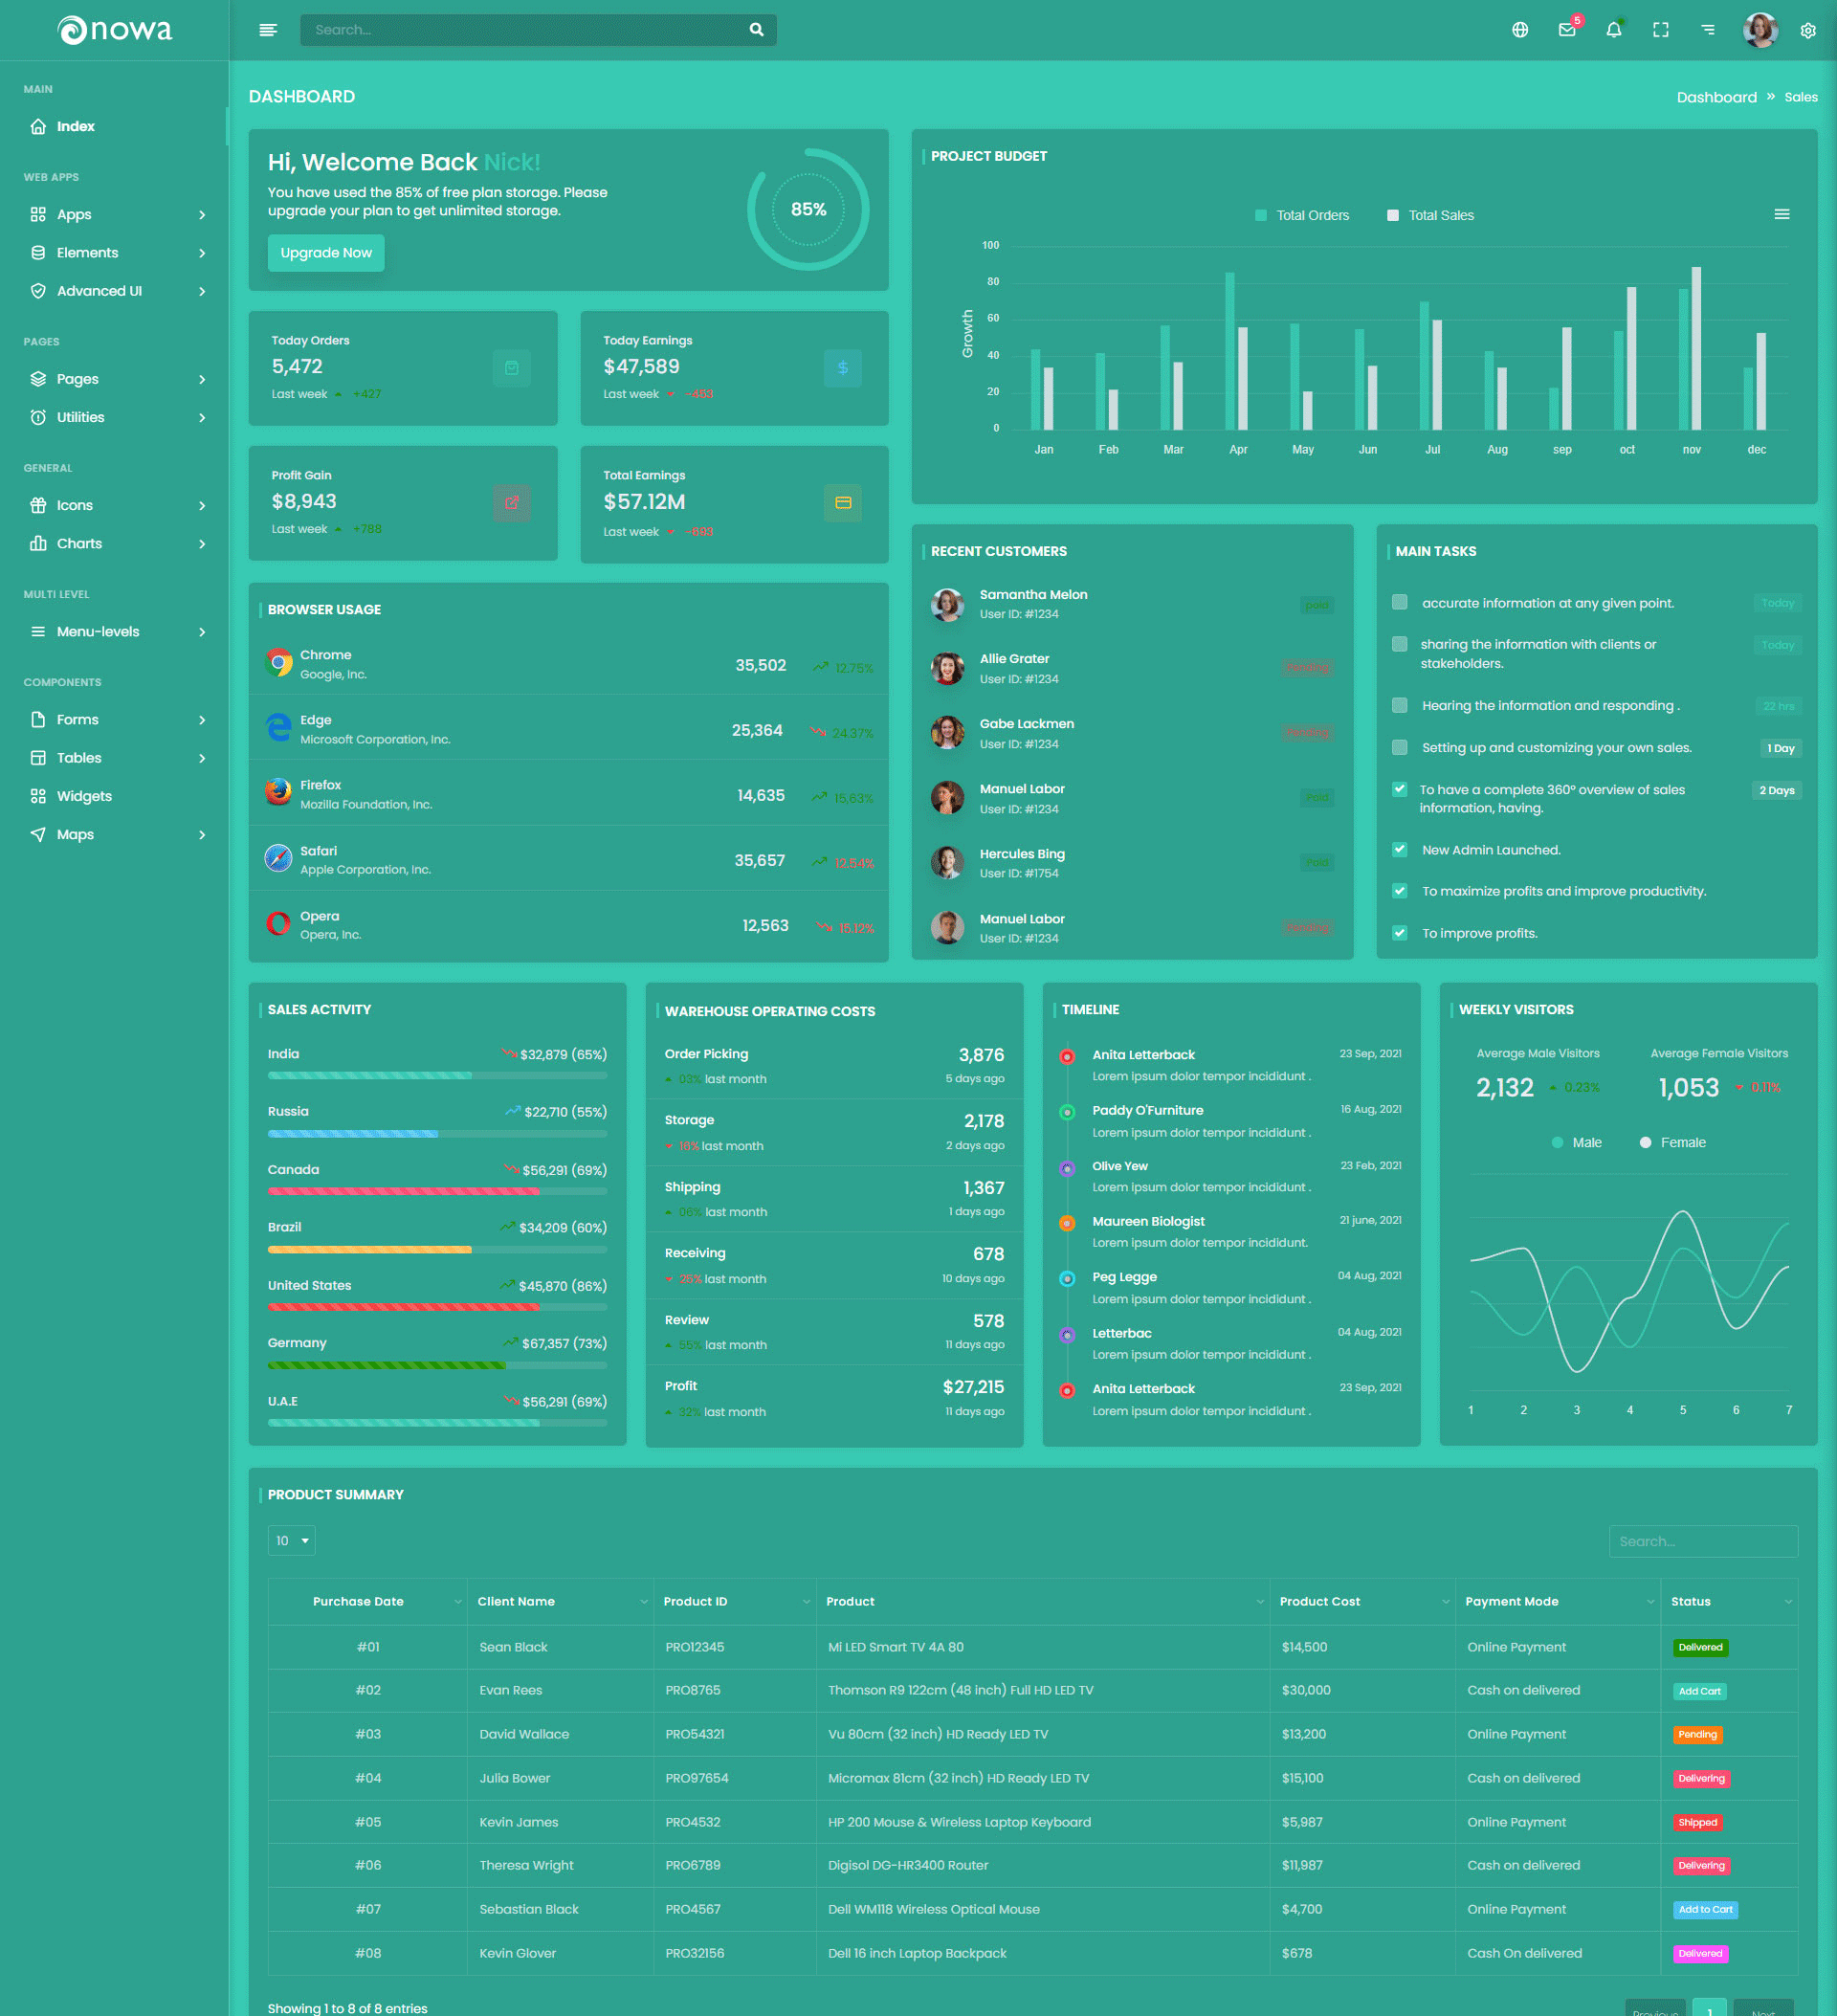The width and height of the screenshot is (1837, 2016).
Task: Open the Widgets sidebar item
Action: (84, 797)
